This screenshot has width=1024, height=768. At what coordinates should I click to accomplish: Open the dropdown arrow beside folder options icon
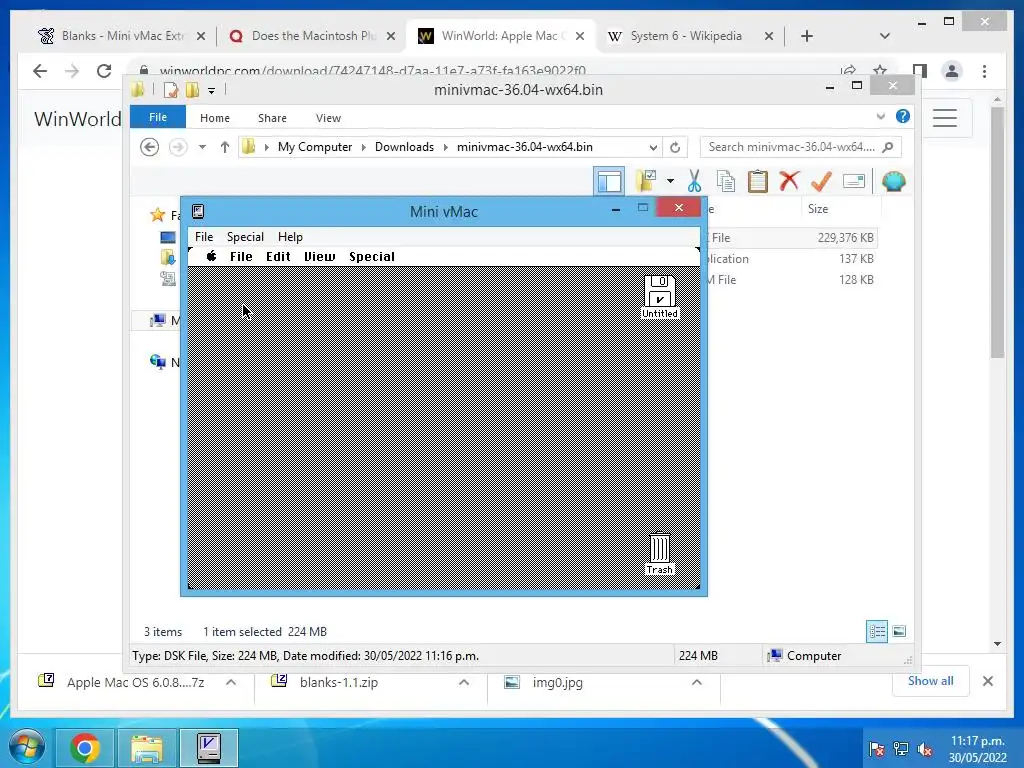(x=670, y=181)
